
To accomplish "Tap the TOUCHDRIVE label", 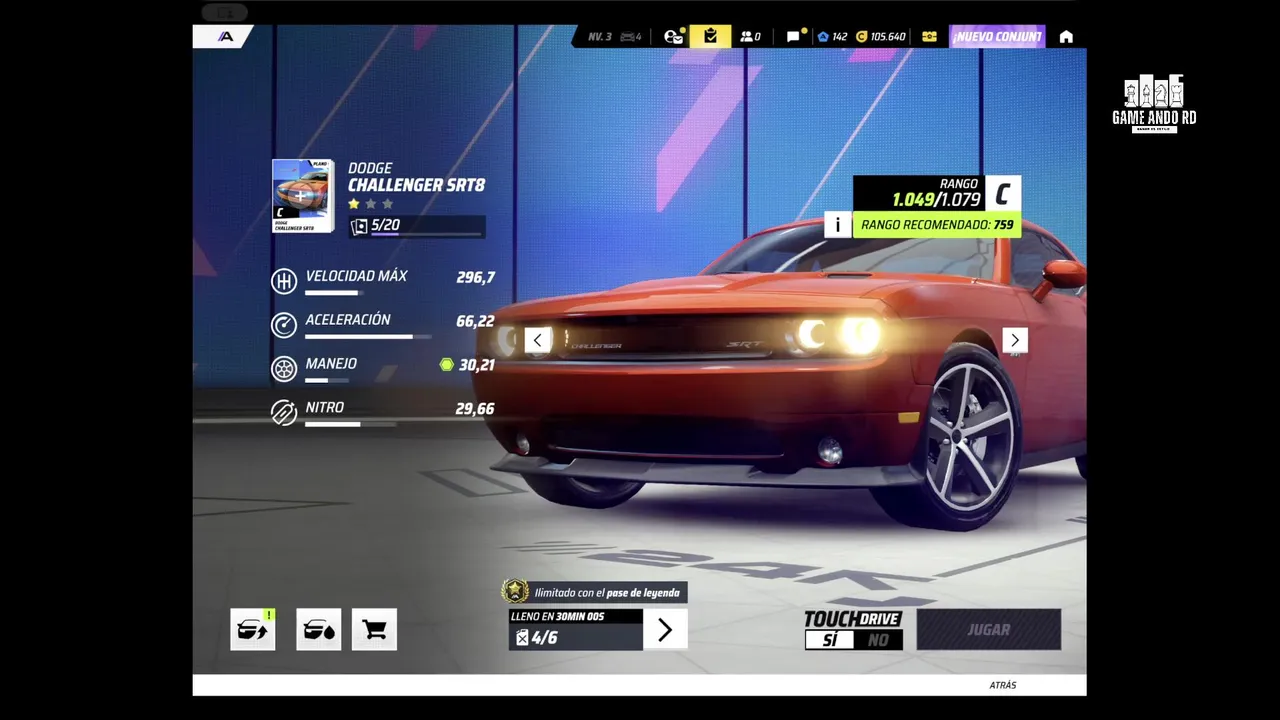I will pyautogui.click(x=853, y=619).
